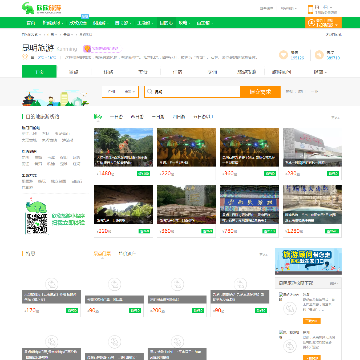Click the orange phone icon in header
The height and width of the screenshot is (360, 360).
(x=310, y=9)
